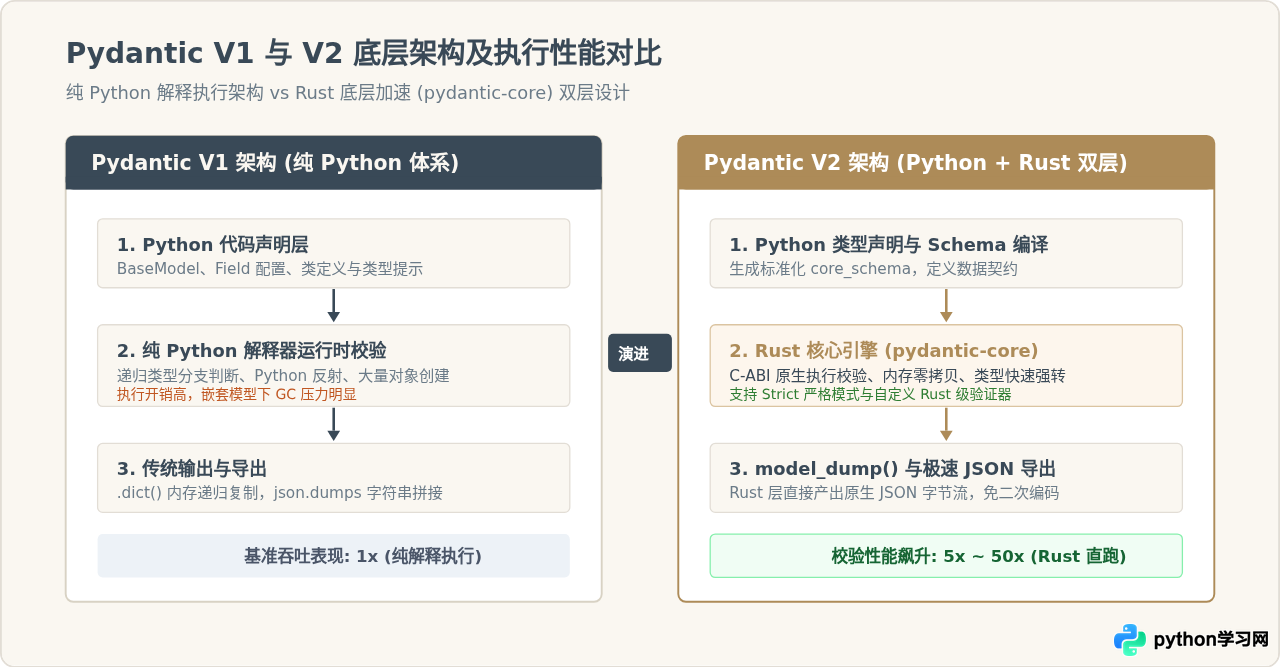Click the 演进 label between columns

[640, 353]
